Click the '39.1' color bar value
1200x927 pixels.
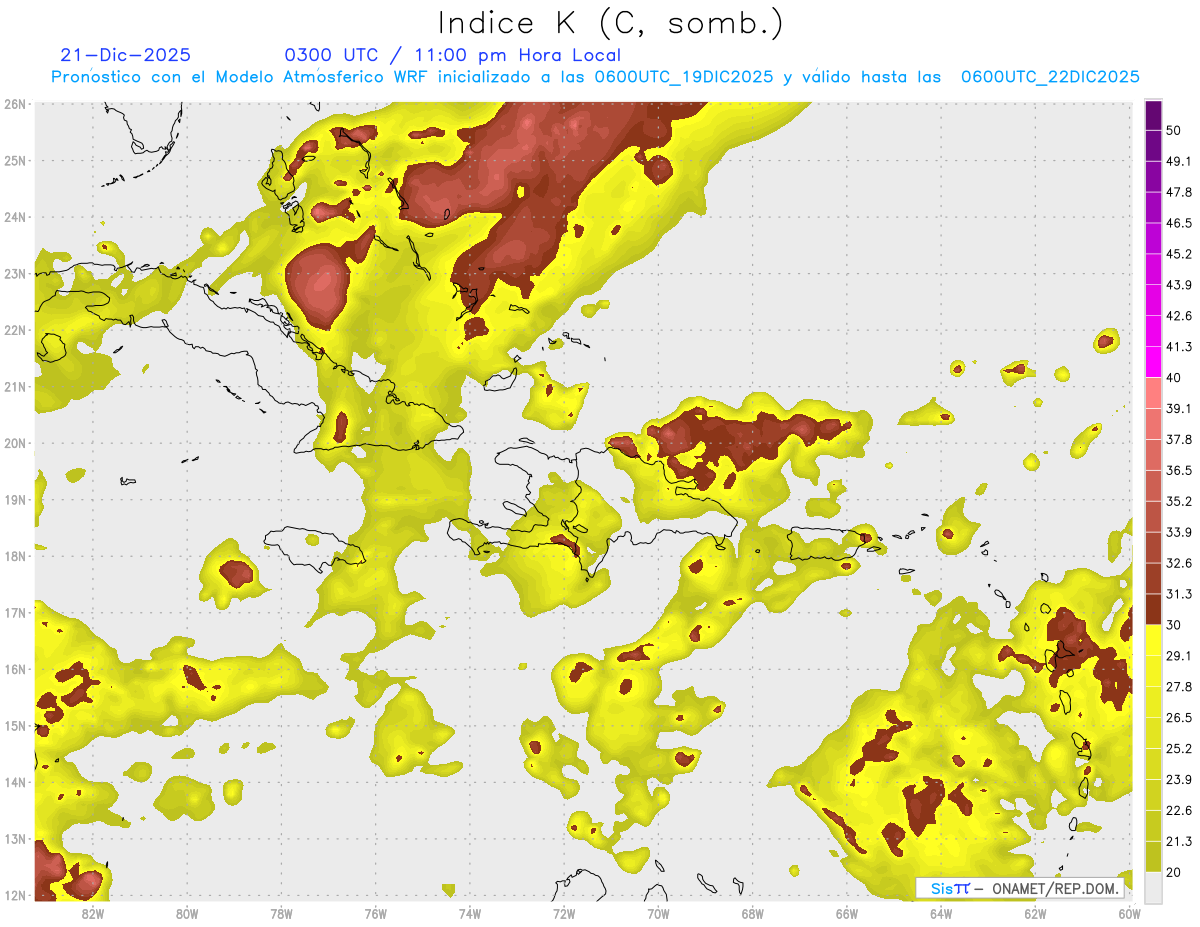pos(1179,408)
